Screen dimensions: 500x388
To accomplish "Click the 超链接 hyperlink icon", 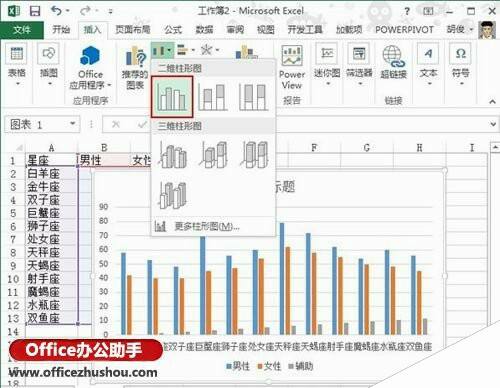I will pos(394,62).
